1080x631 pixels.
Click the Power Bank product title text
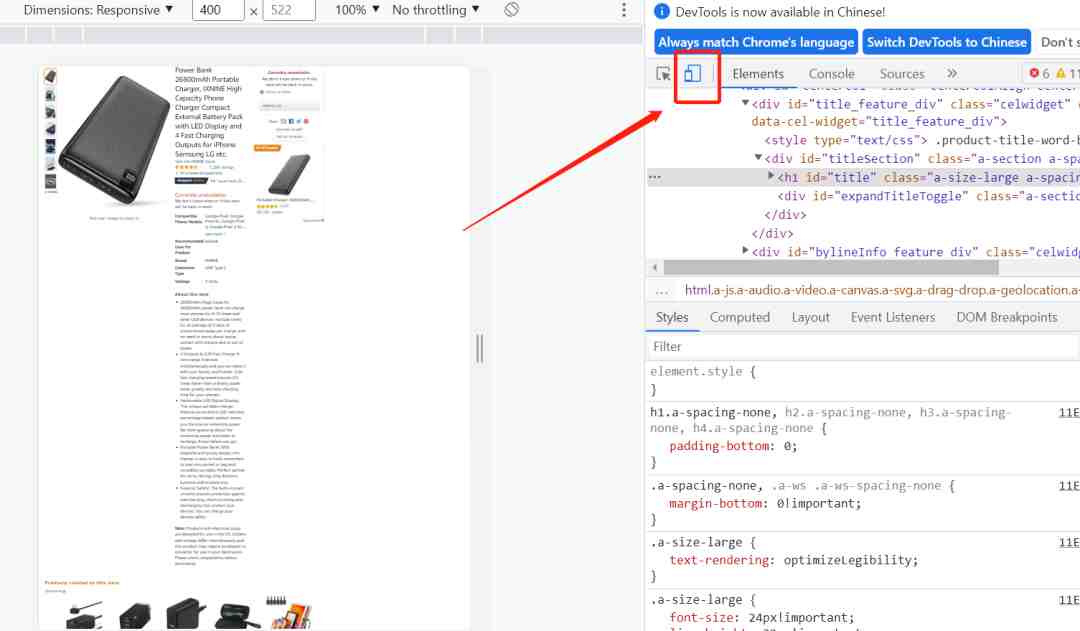209,112
